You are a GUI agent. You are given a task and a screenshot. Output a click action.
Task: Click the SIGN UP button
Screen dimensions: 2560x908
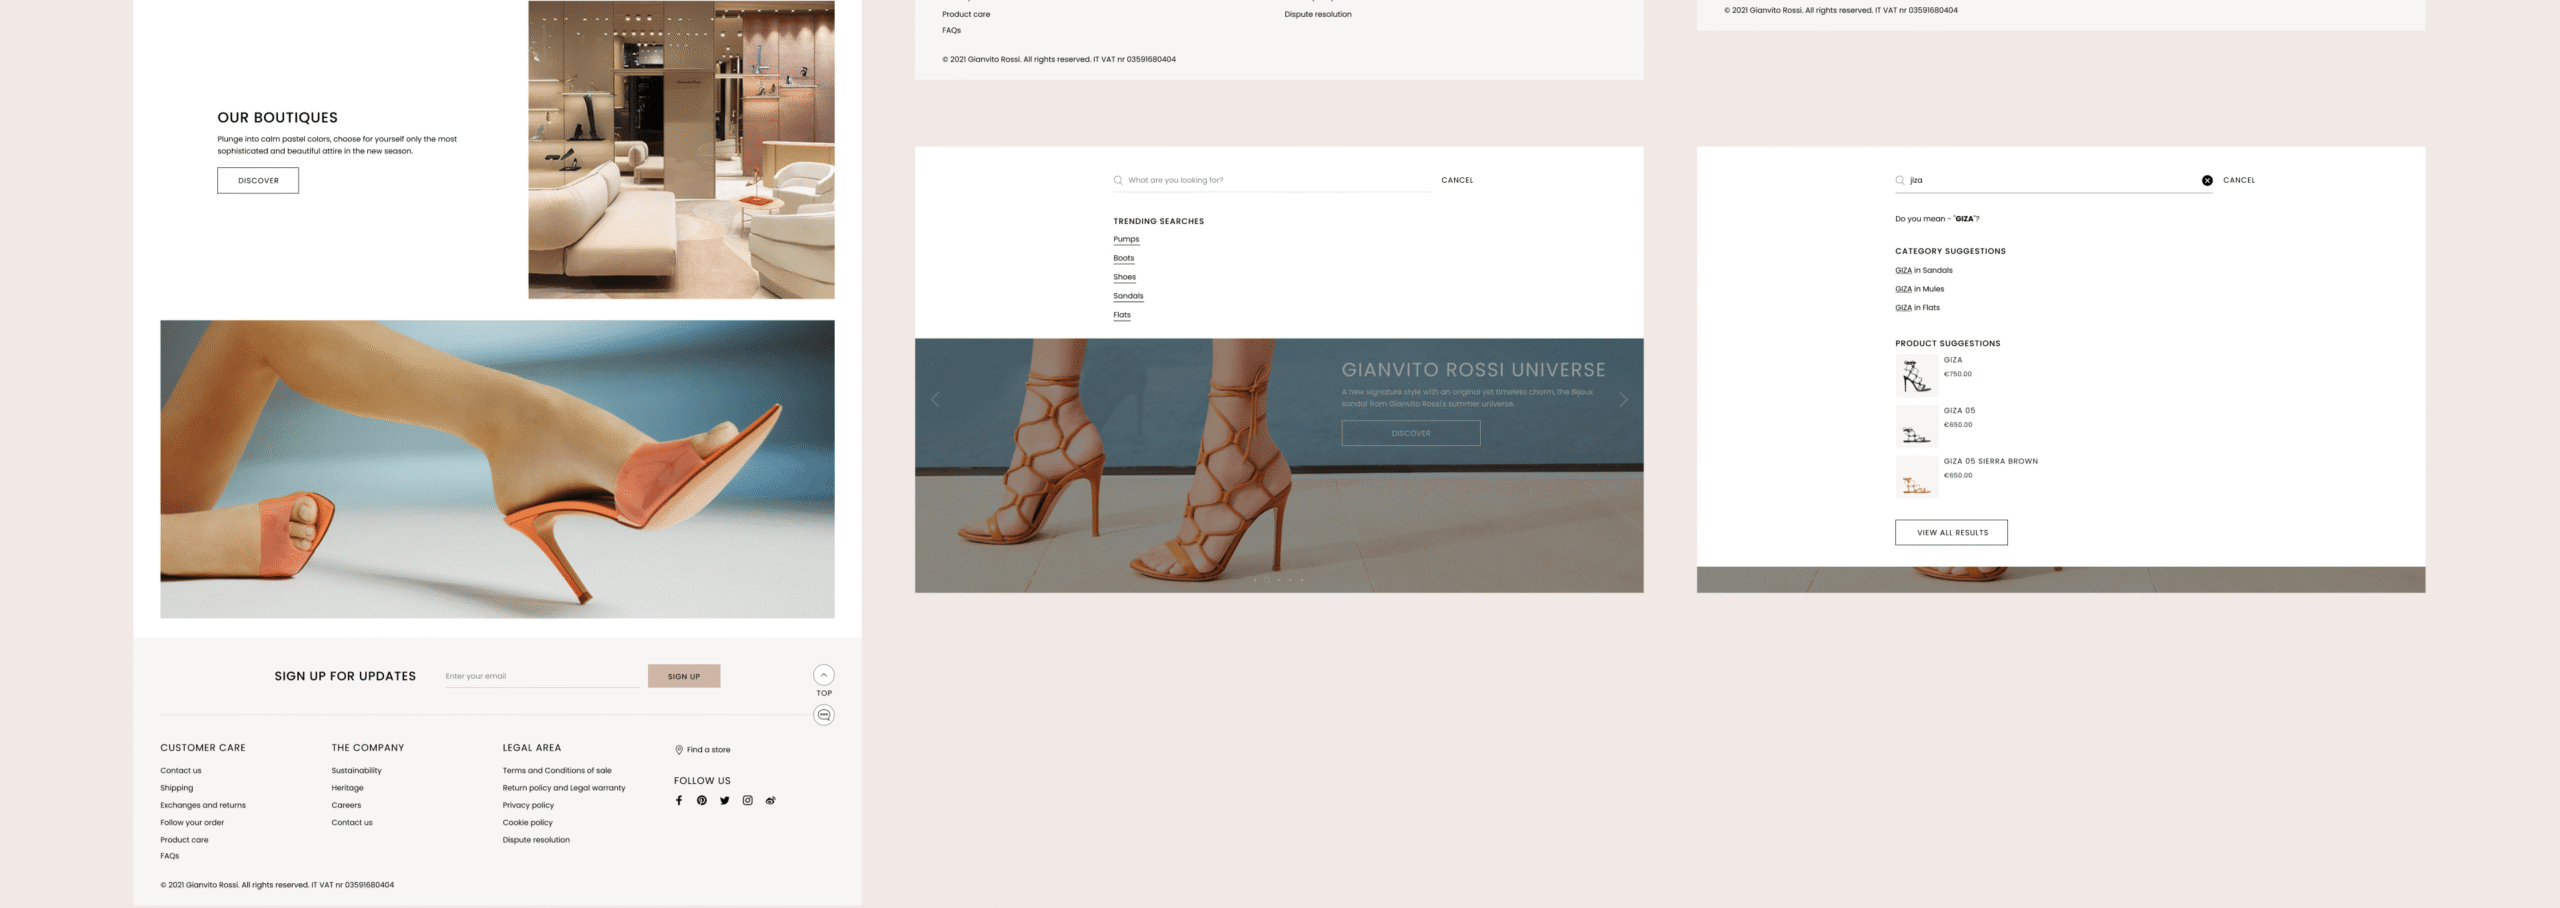tap(684, 676)
